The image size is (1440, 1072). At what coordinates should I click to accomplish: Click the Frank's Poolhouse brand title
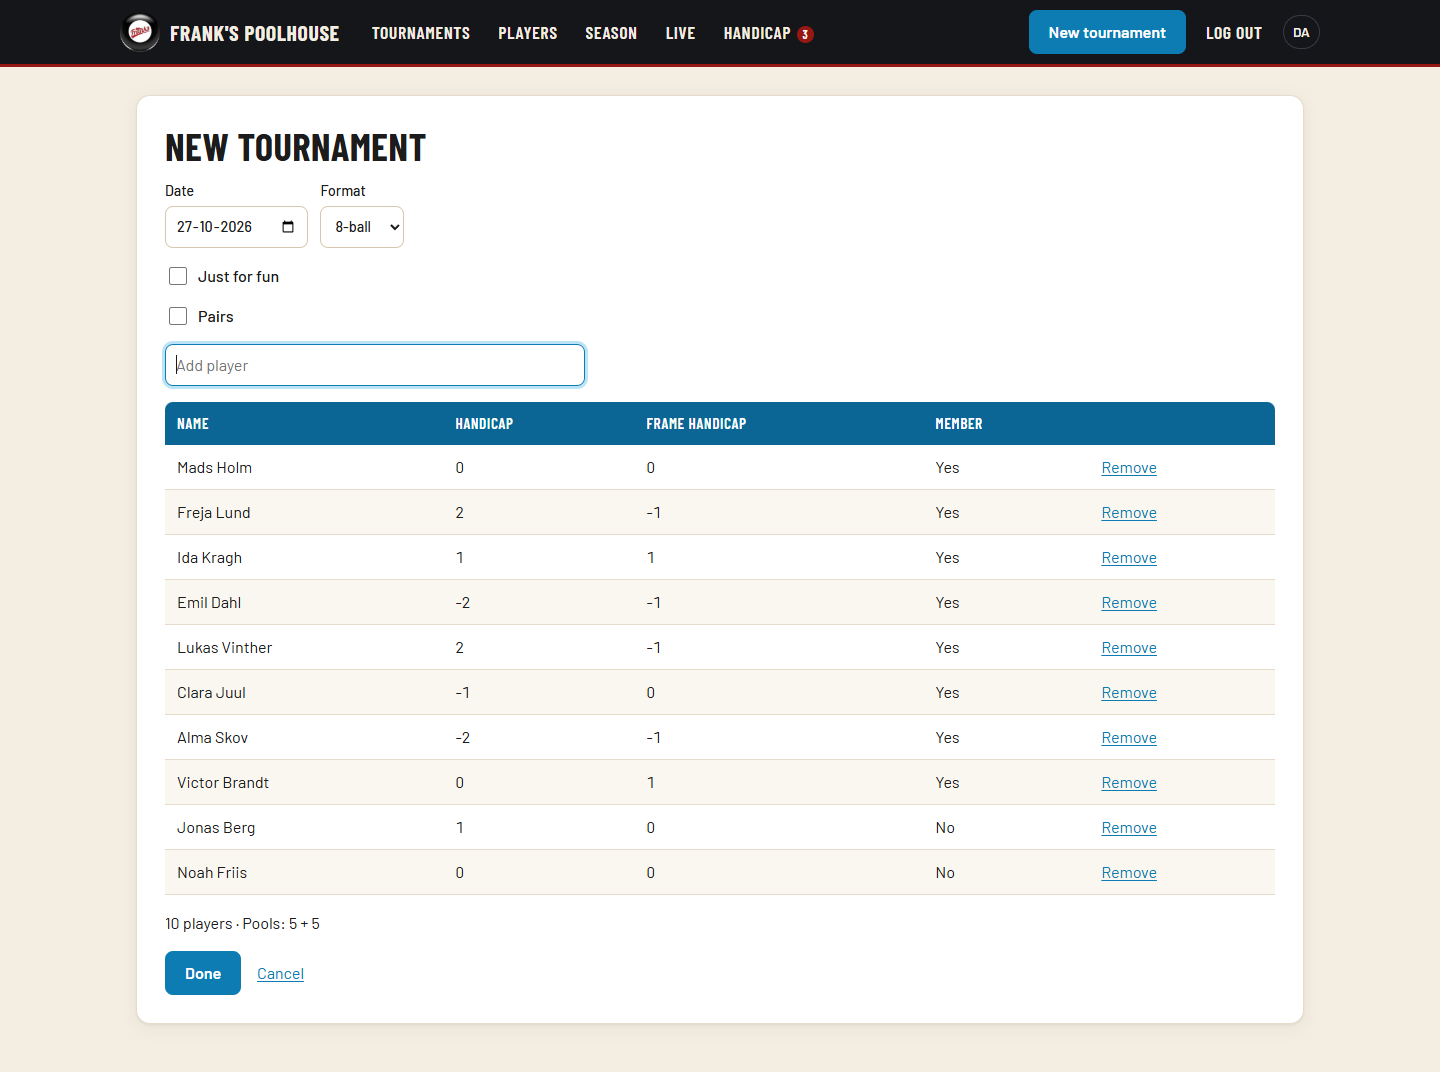point(254,34)
